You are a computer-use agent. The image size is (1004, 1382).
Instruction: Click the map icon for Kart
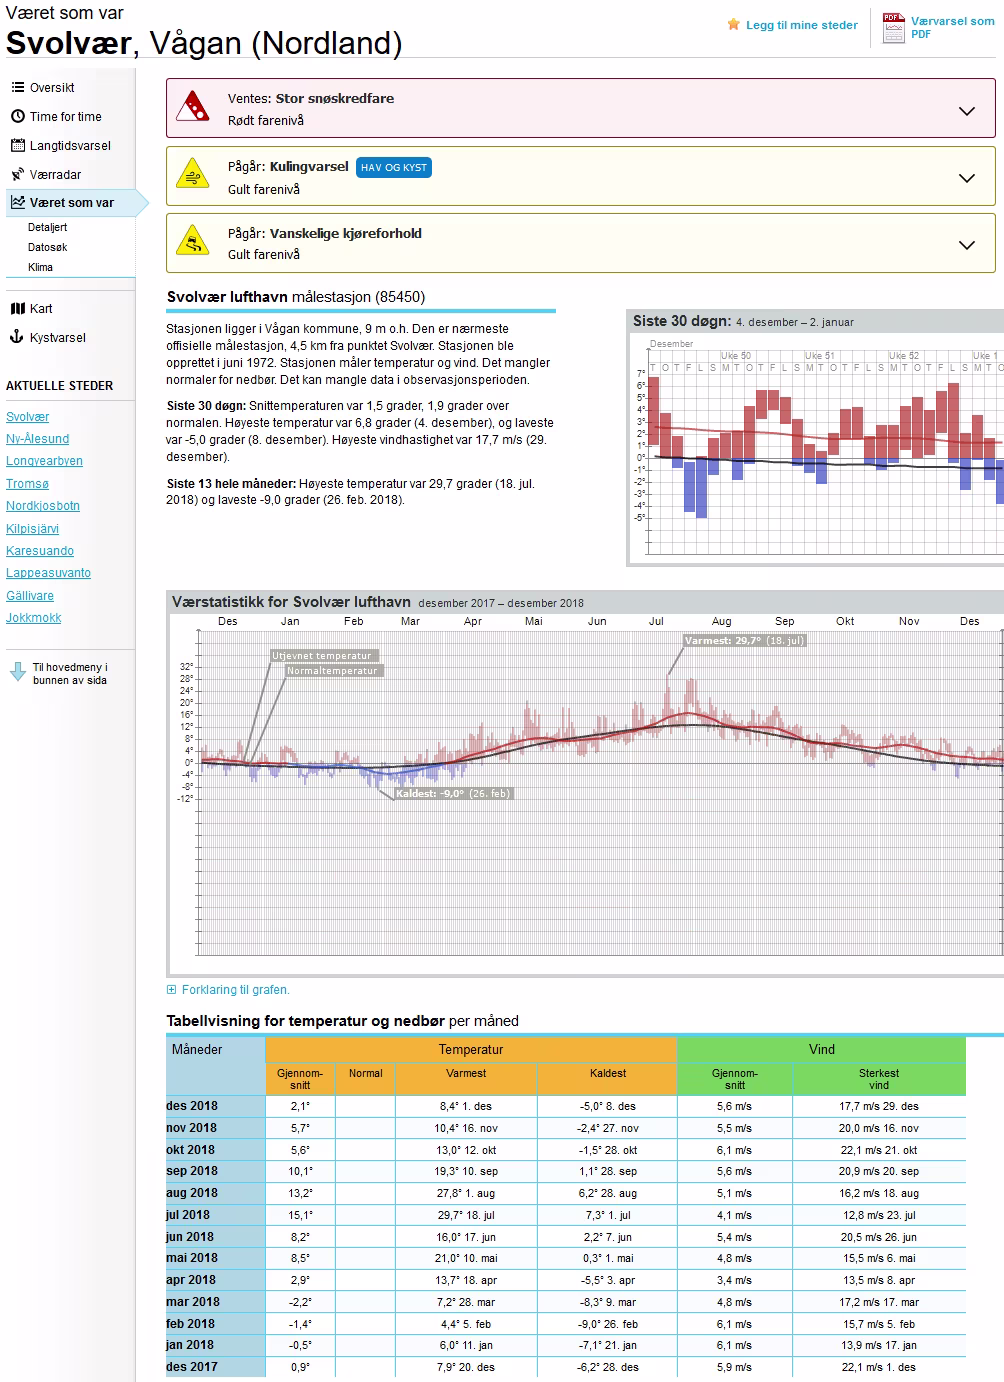[17, 309]
